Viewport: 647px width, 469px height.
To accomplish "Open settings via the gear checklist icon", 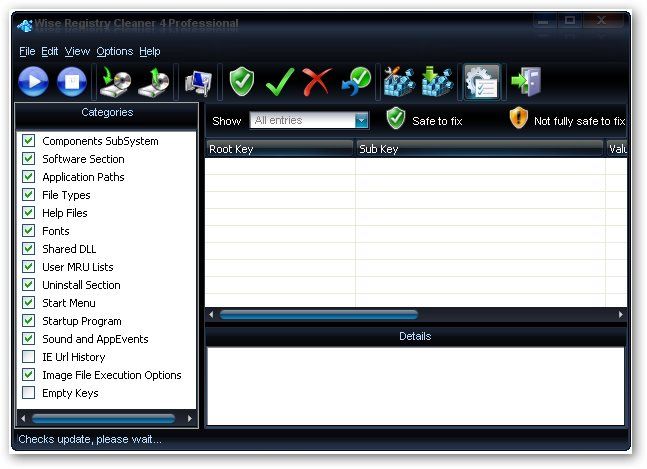I will pos(482,82).
